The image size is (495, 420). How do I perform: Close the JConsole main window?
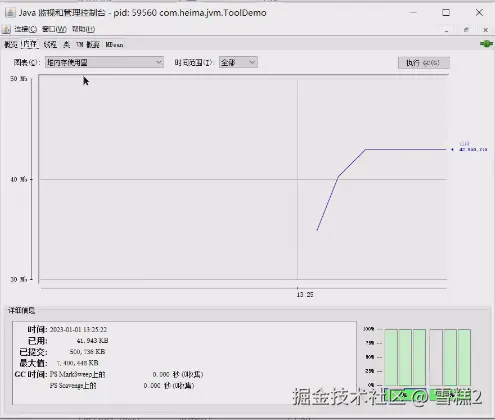pyautogui.click(x=479, y=13)
